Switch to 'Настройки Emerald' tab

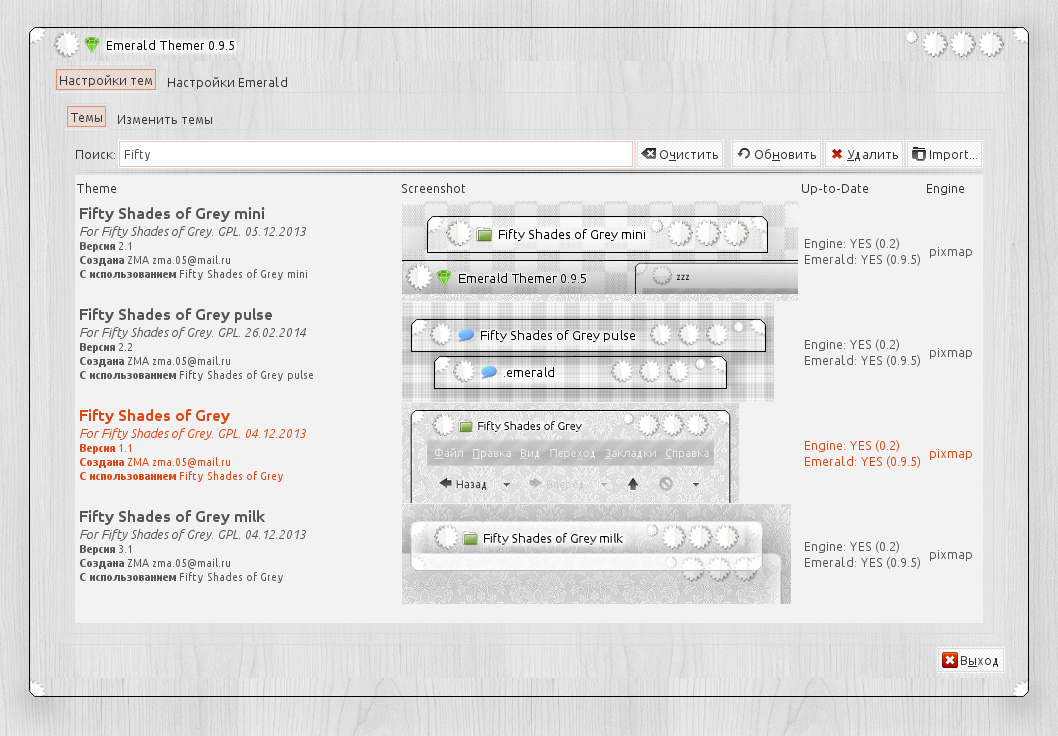pyautogui.click(x=227, y=82)
